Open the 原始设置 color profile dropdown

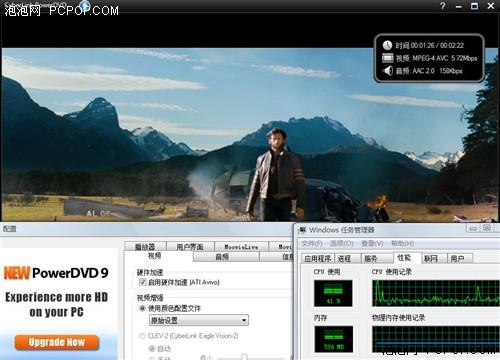[x=199, y=321]
